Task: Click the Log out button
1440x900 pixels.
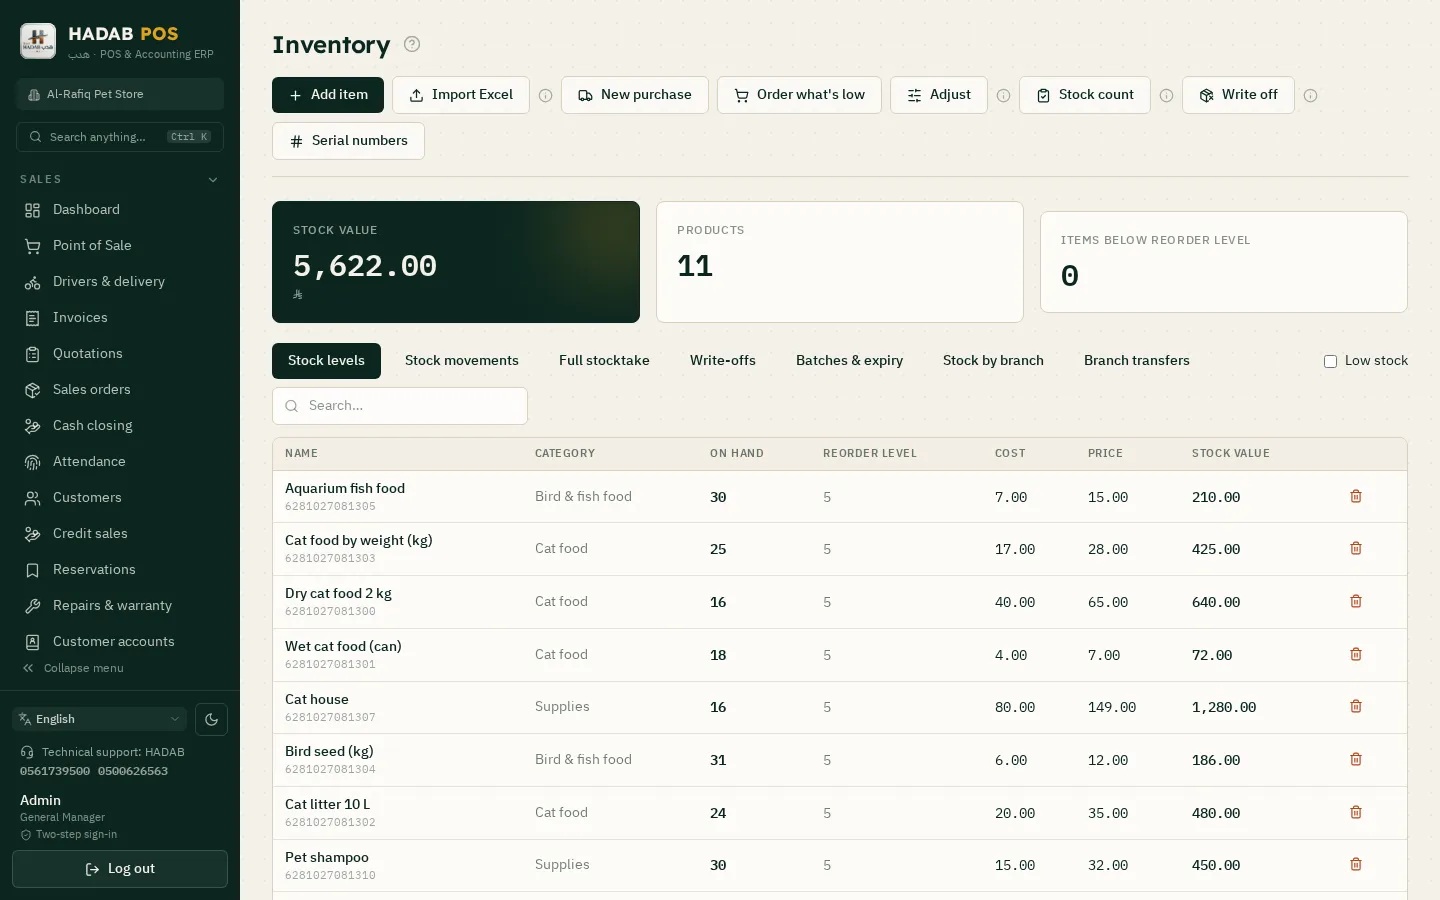Action: tap(120, 869)
